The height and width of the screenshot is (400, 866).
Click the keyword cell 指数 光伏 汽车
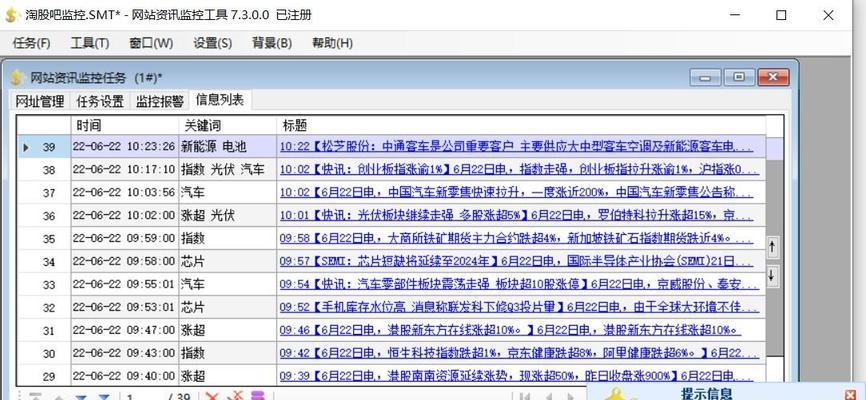228,170
